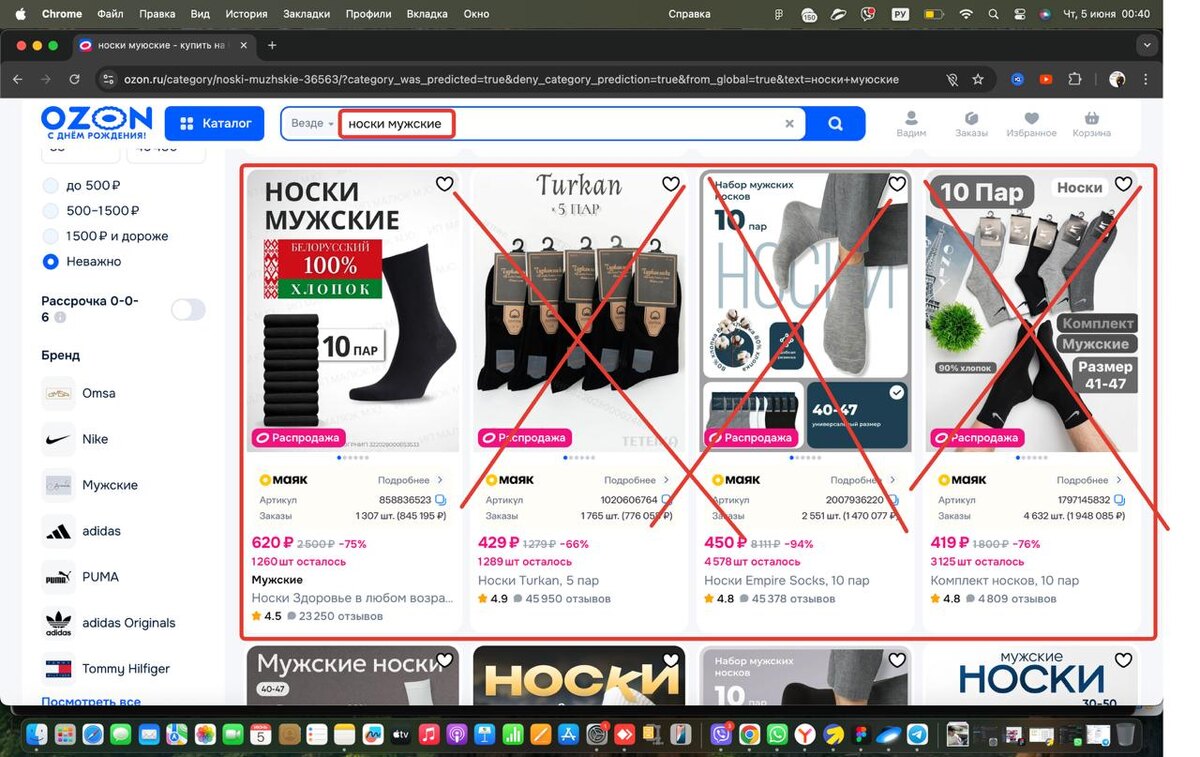Open the Chrome three-dot menu

click(x=1146, y=79)
